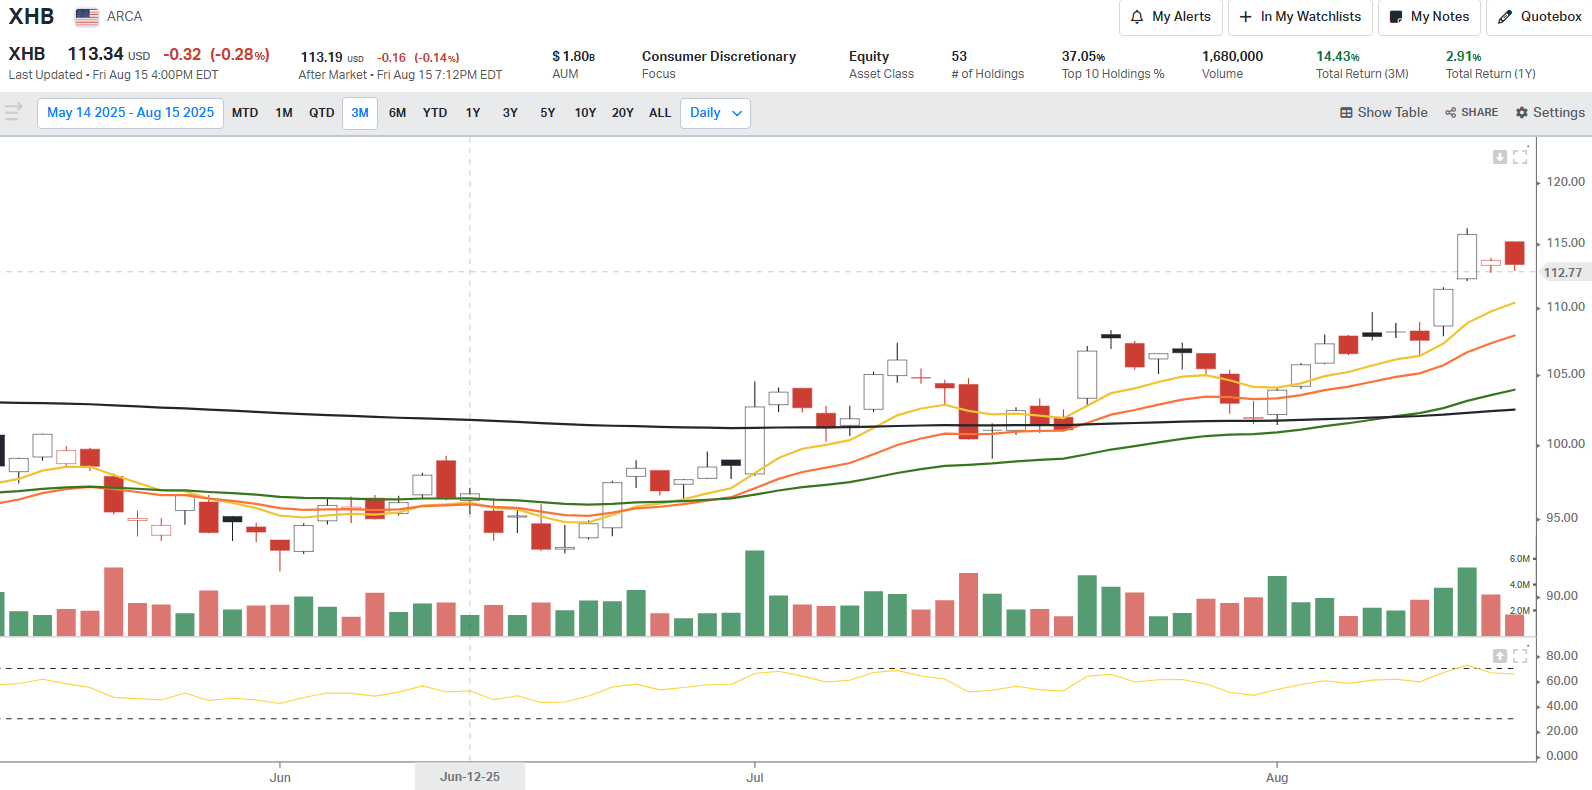
Task: Click the SHARE button
Action: tap(1471, 113)
